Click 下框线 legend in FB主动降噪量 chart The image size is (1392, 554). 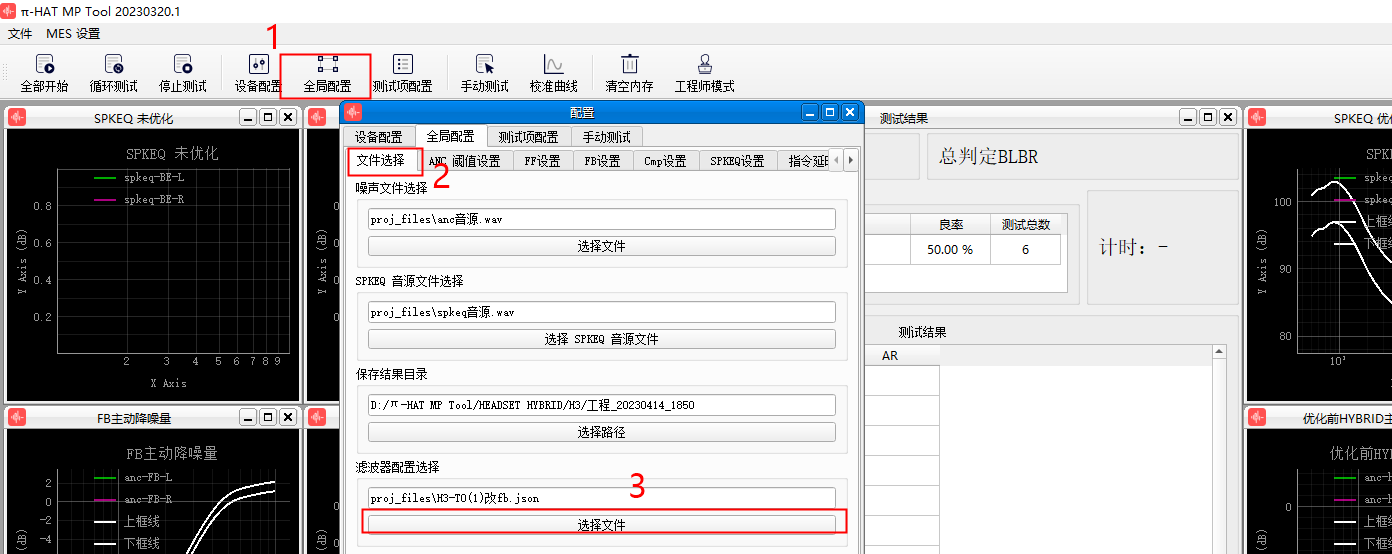coord(125,543)
